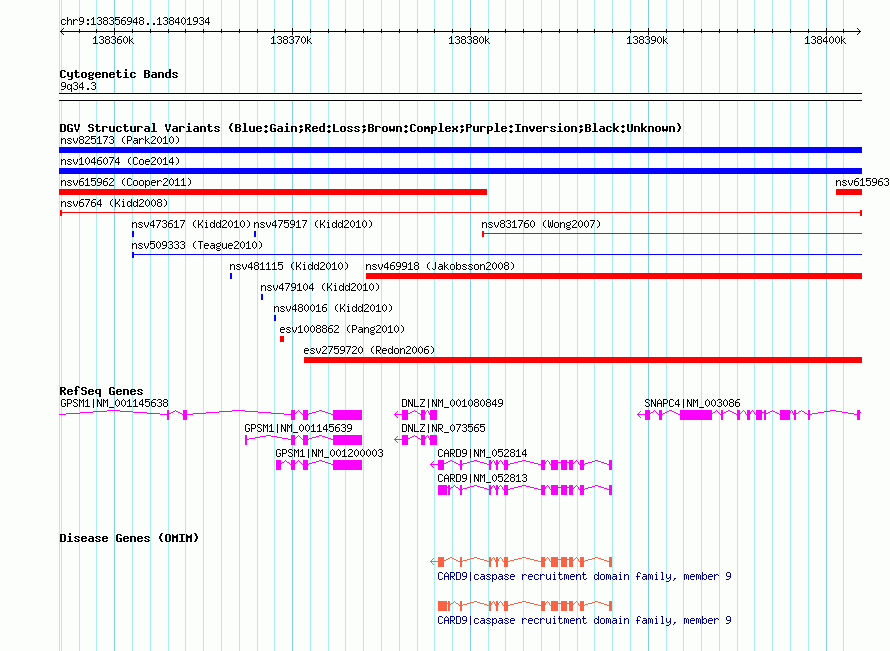890x651 pixels.
Task: Click the chr9:138356948..138401934 coordinate text
Action: point(135,22)
